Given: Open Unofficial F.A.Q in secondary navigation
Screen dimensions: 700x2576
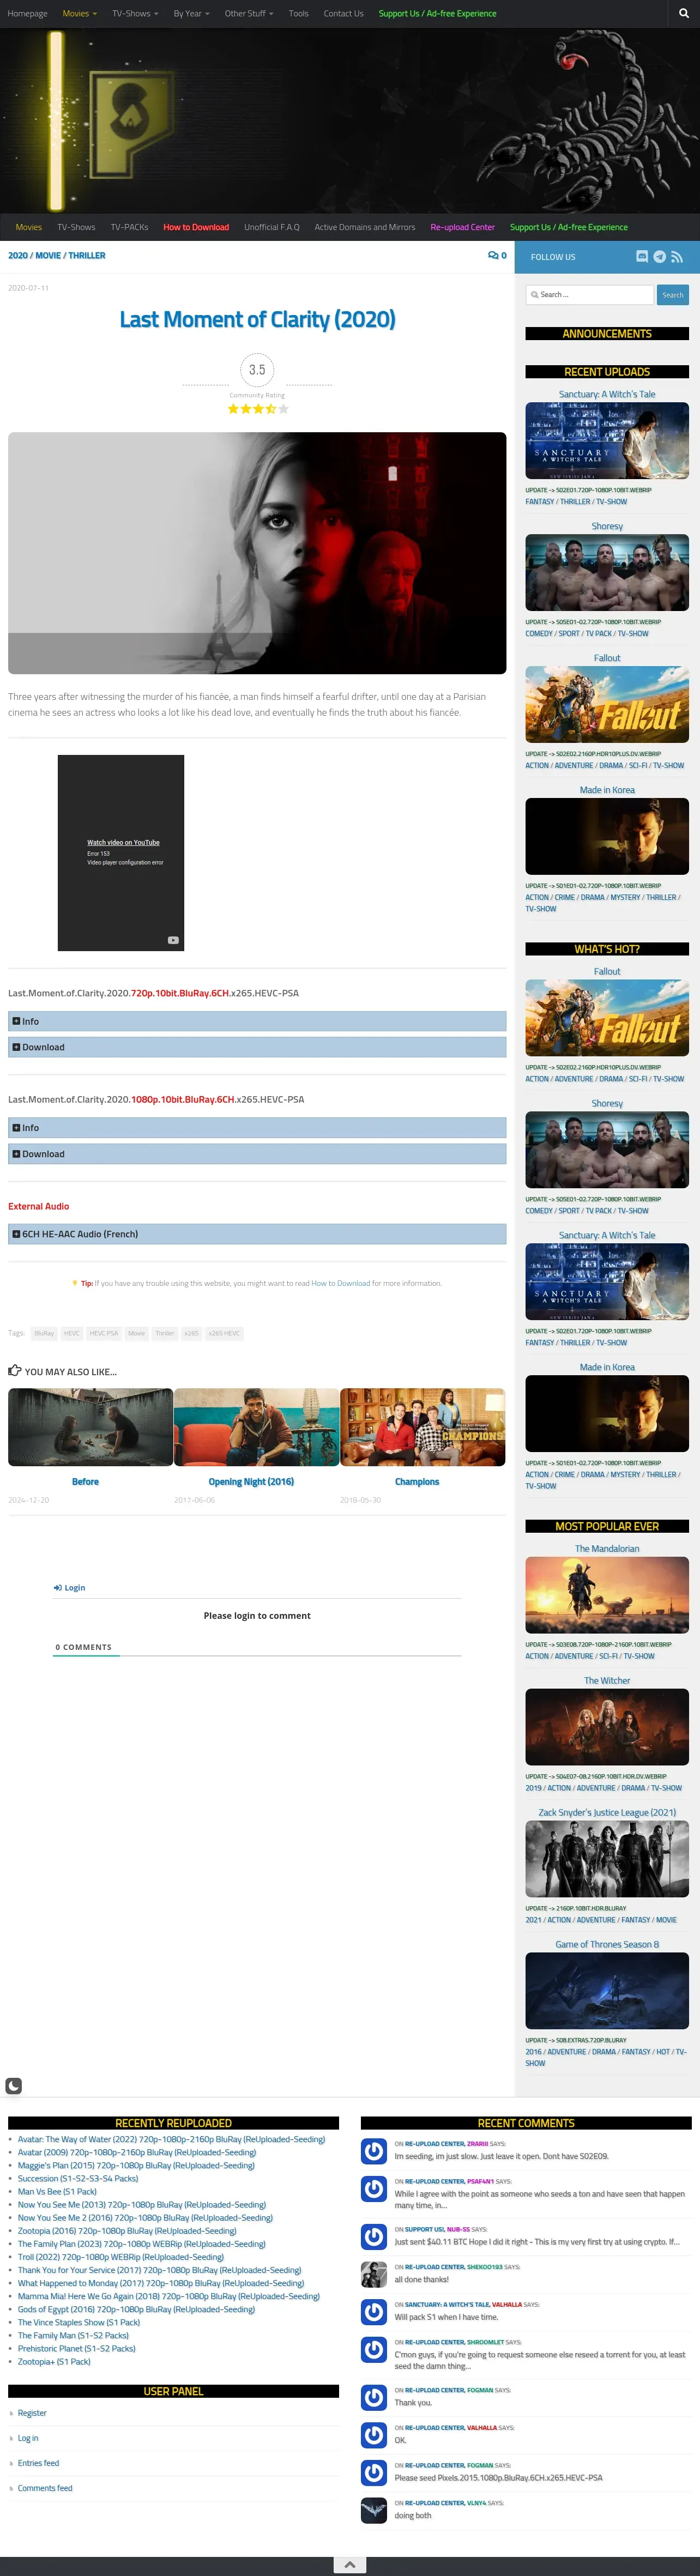Looking at the screenshot, I should click(x=272, y=227).
